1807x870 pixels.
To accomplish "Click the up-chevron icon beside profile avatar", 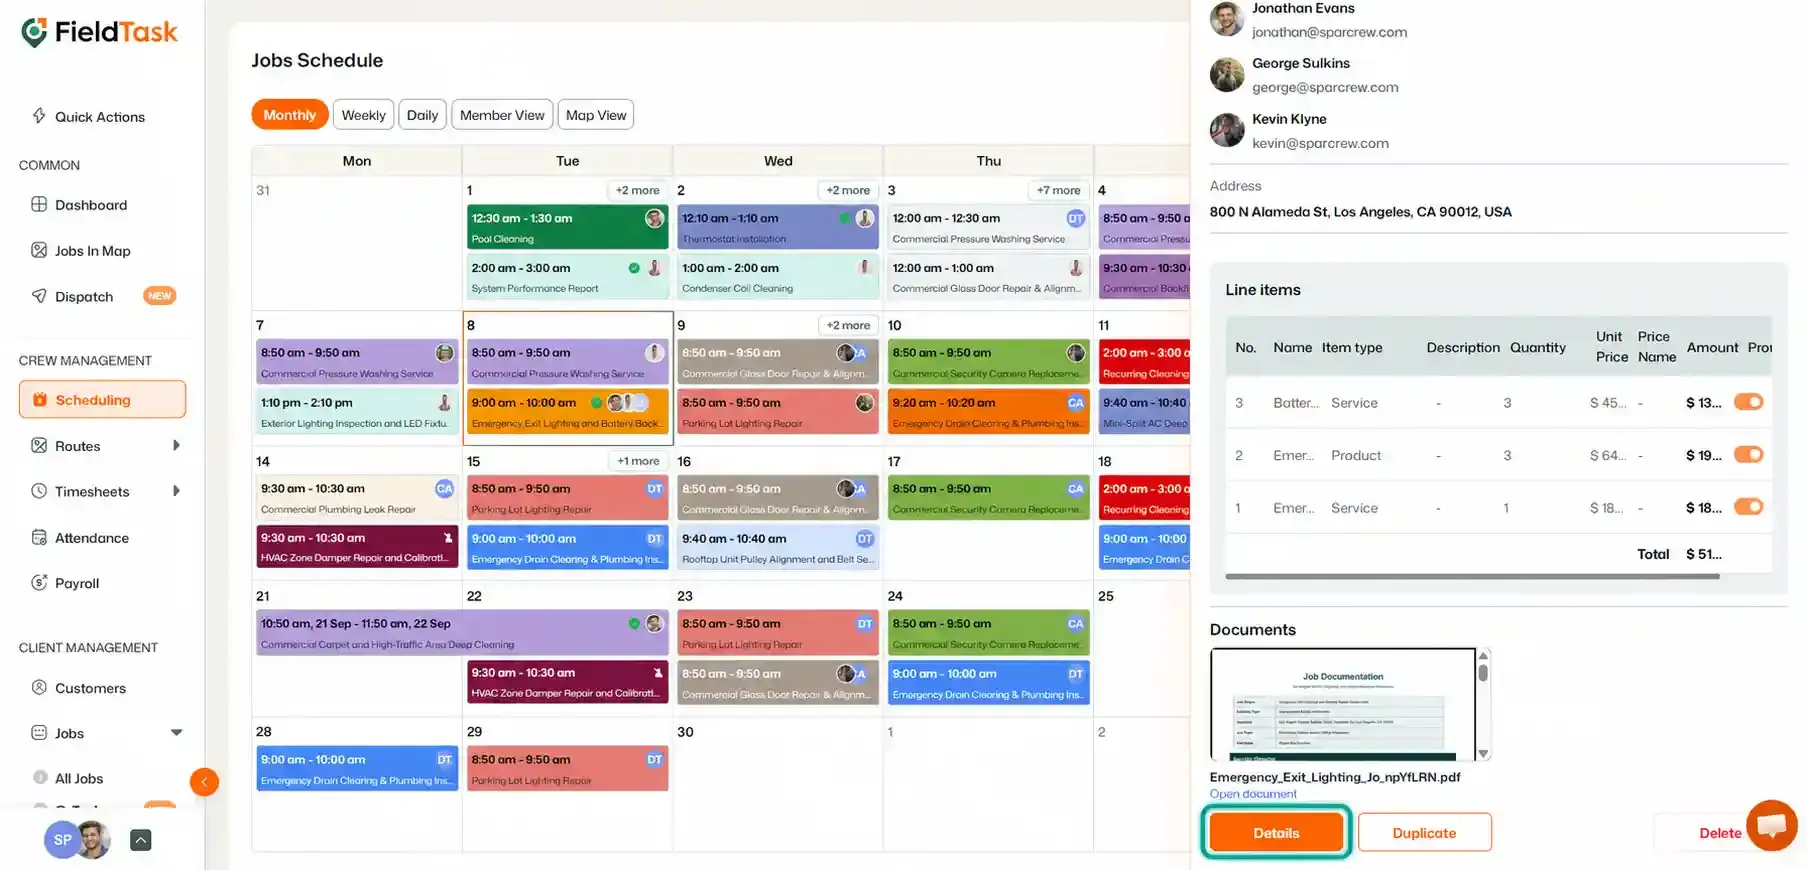I will click(141, 840).
